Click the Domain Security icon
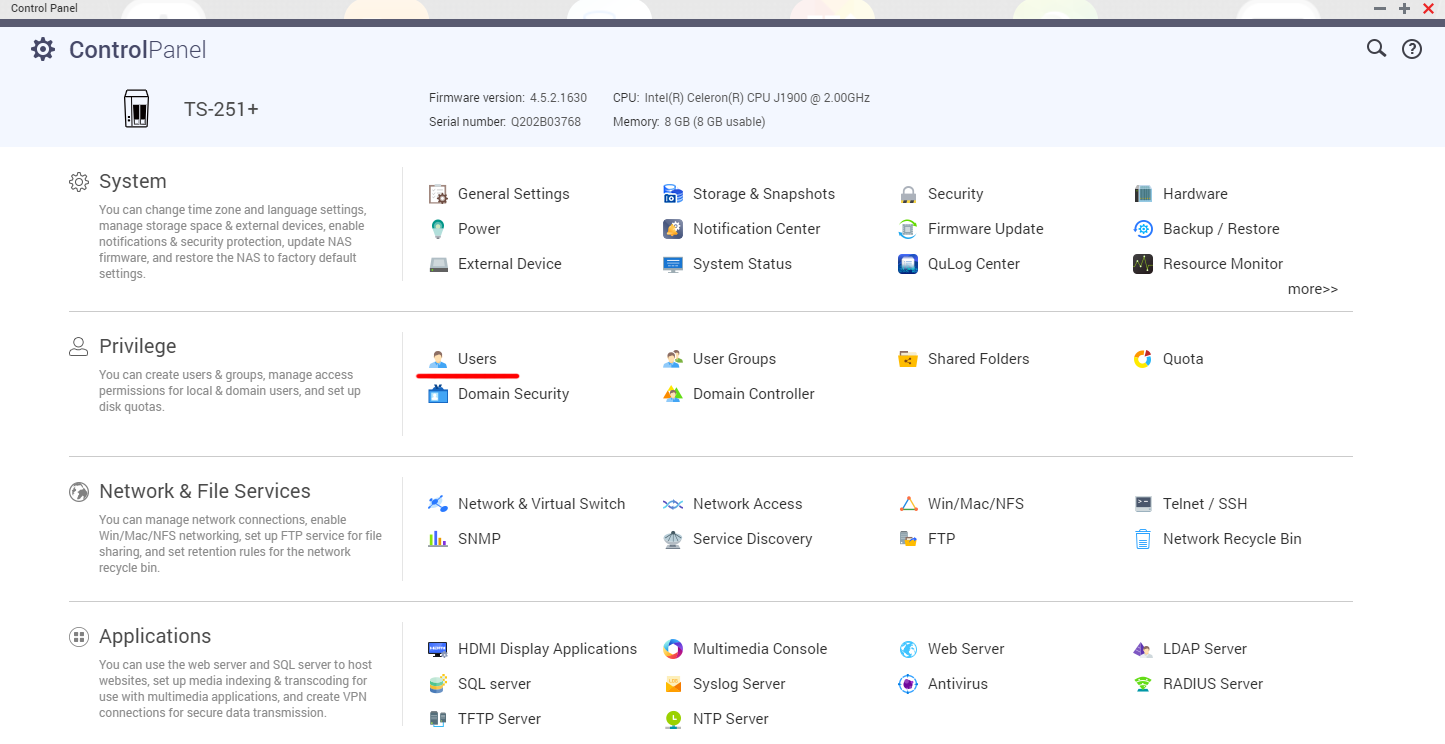The height and width of the screenshot is (744, 1445). (438, 394)
